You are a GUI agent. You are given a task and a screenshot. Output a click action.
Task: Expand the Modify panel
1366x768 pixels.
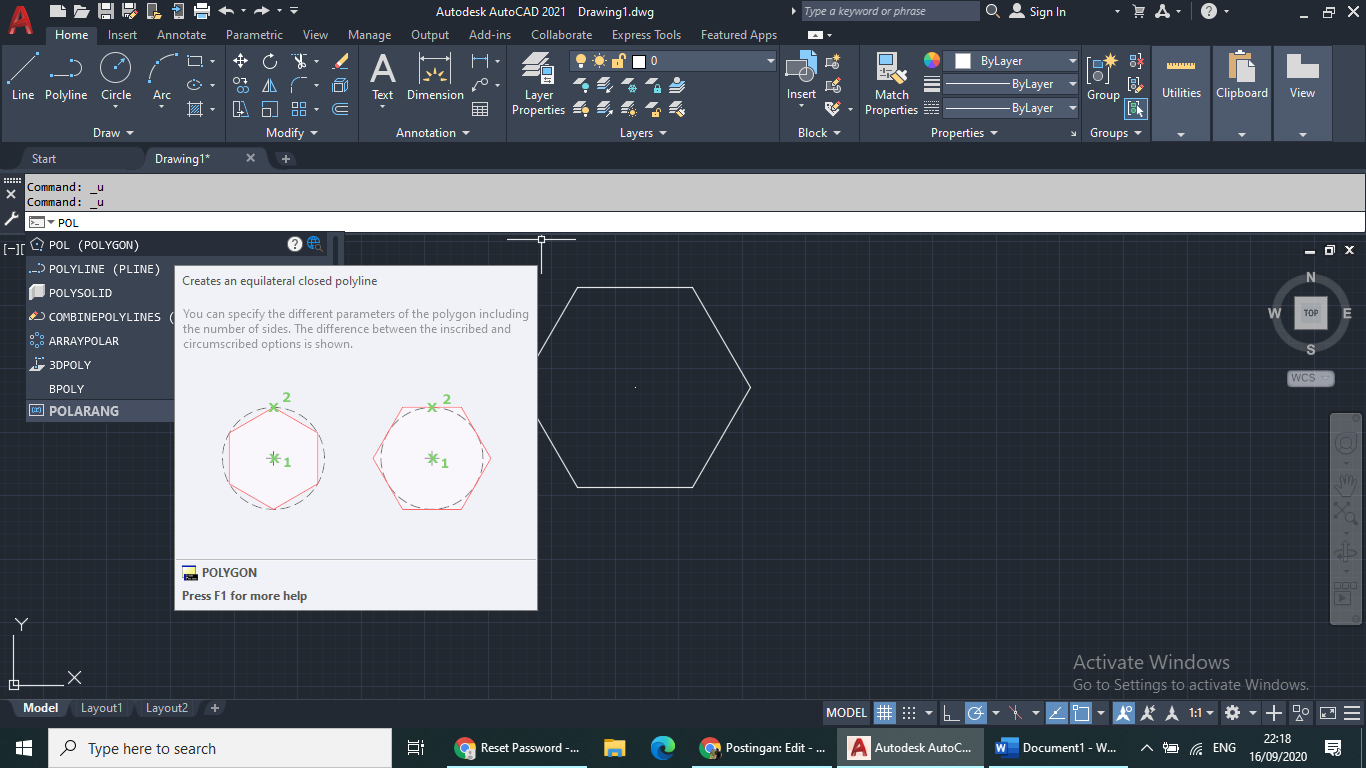click(x=292, y=133)
